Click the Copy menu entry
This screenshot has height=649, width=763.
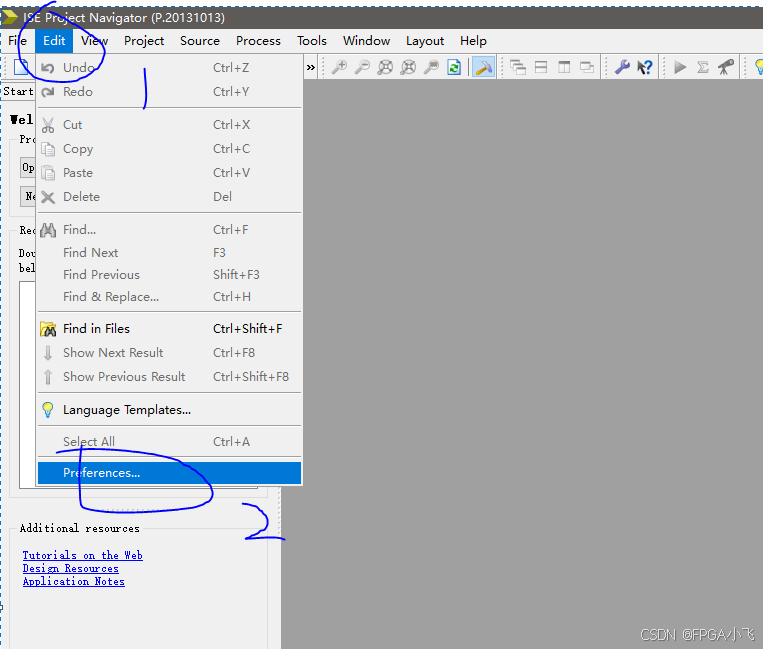(x=169, y=149)
